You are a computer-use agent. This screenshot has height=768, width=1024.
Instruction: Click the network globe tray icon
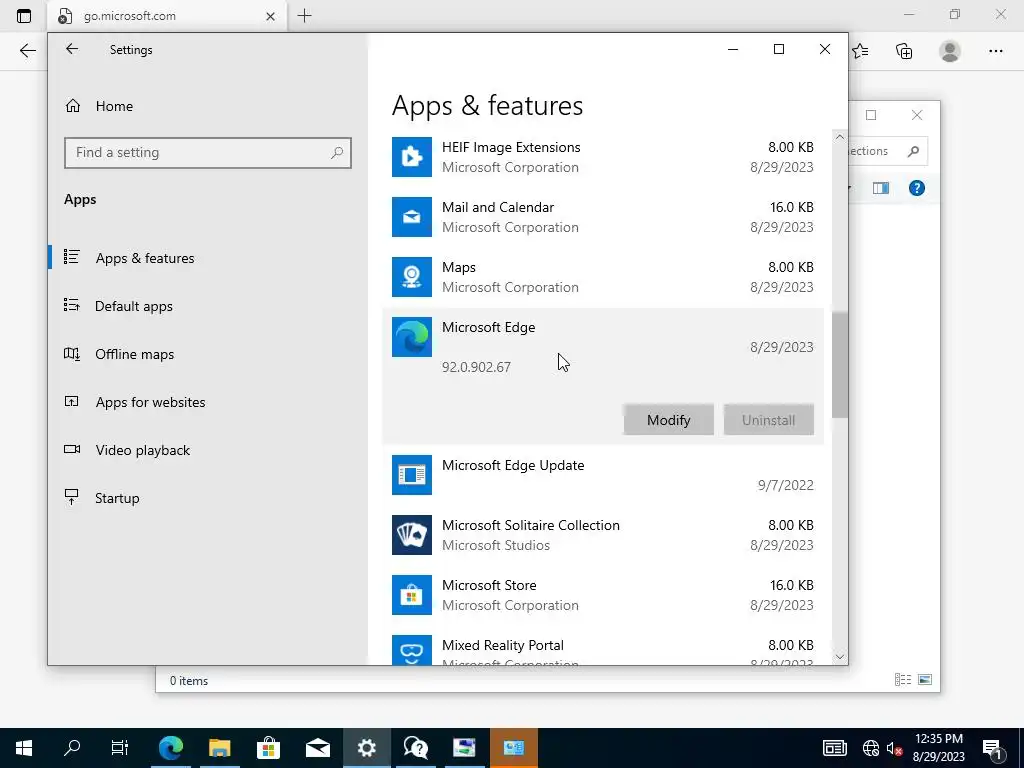pos(871,748)
